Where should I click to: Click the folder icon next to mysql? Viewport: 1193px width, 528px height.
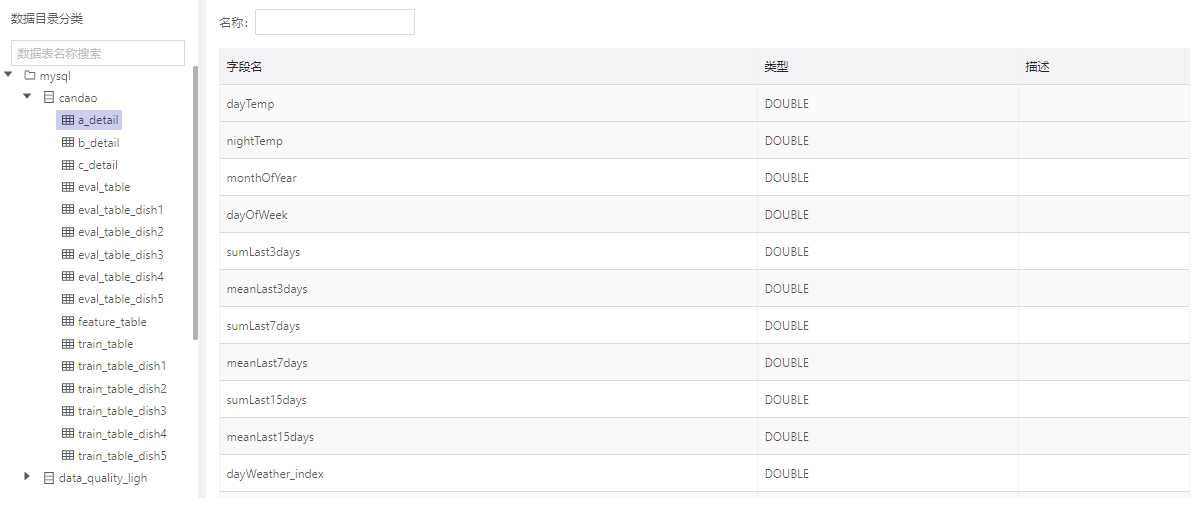(x=30, y=75)
